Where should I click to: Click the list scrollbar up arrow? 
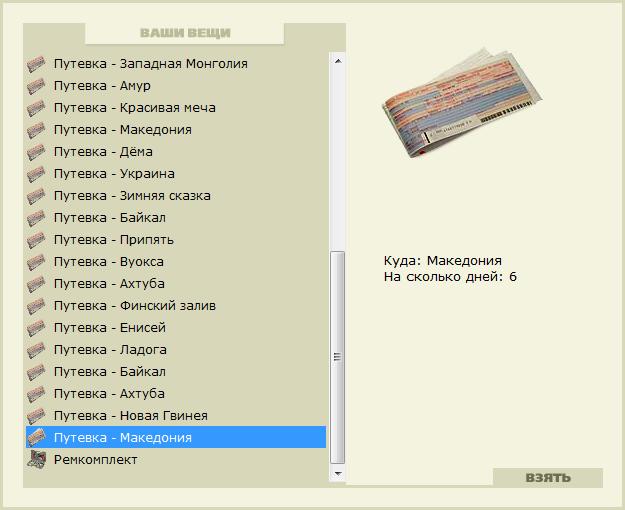tap(338, 61)
